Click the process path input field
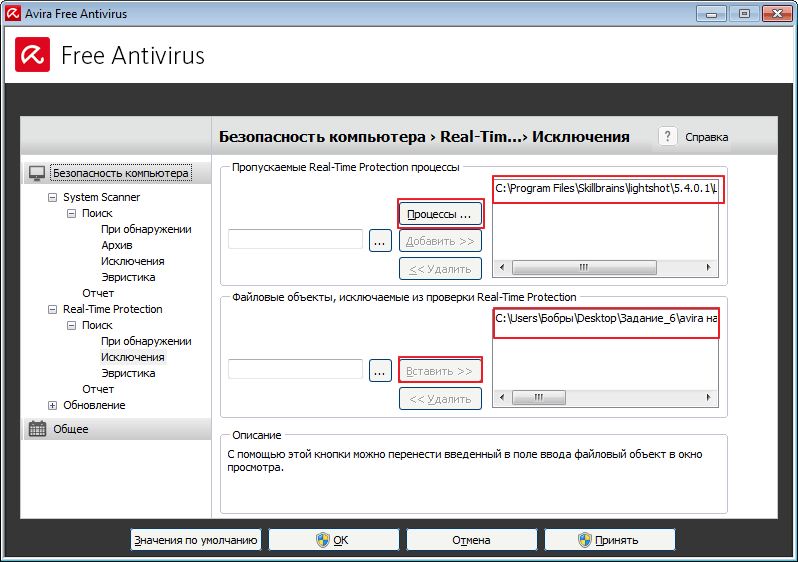Image resolution: width=798 pixels, height=562 pixels. coord(295,239)
